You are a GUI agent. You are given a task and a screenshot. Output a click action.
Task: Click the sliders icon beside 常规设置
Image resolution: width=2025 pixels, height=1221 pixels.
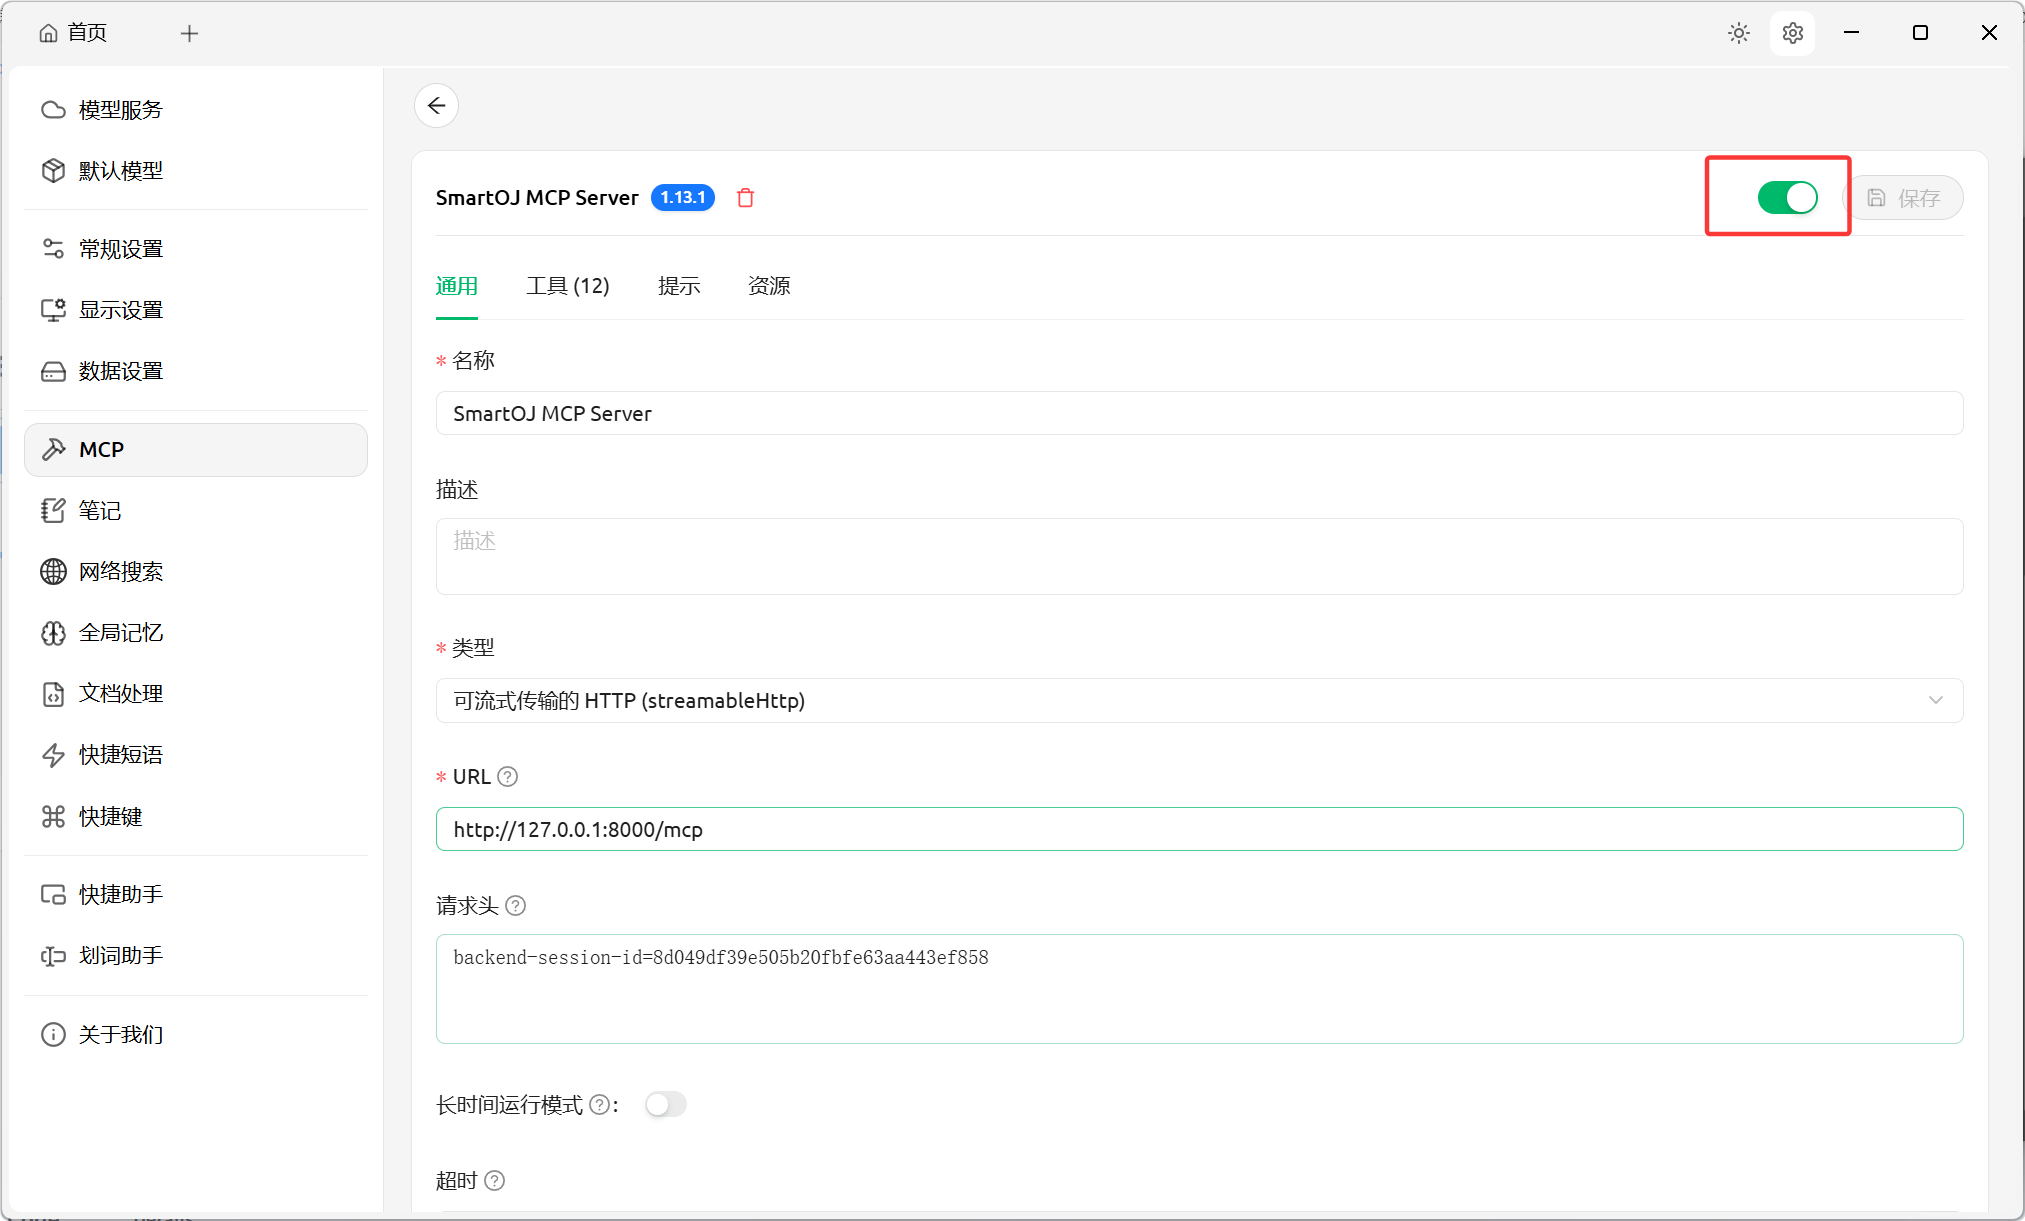pyautogui.click(x=53, y=249)
